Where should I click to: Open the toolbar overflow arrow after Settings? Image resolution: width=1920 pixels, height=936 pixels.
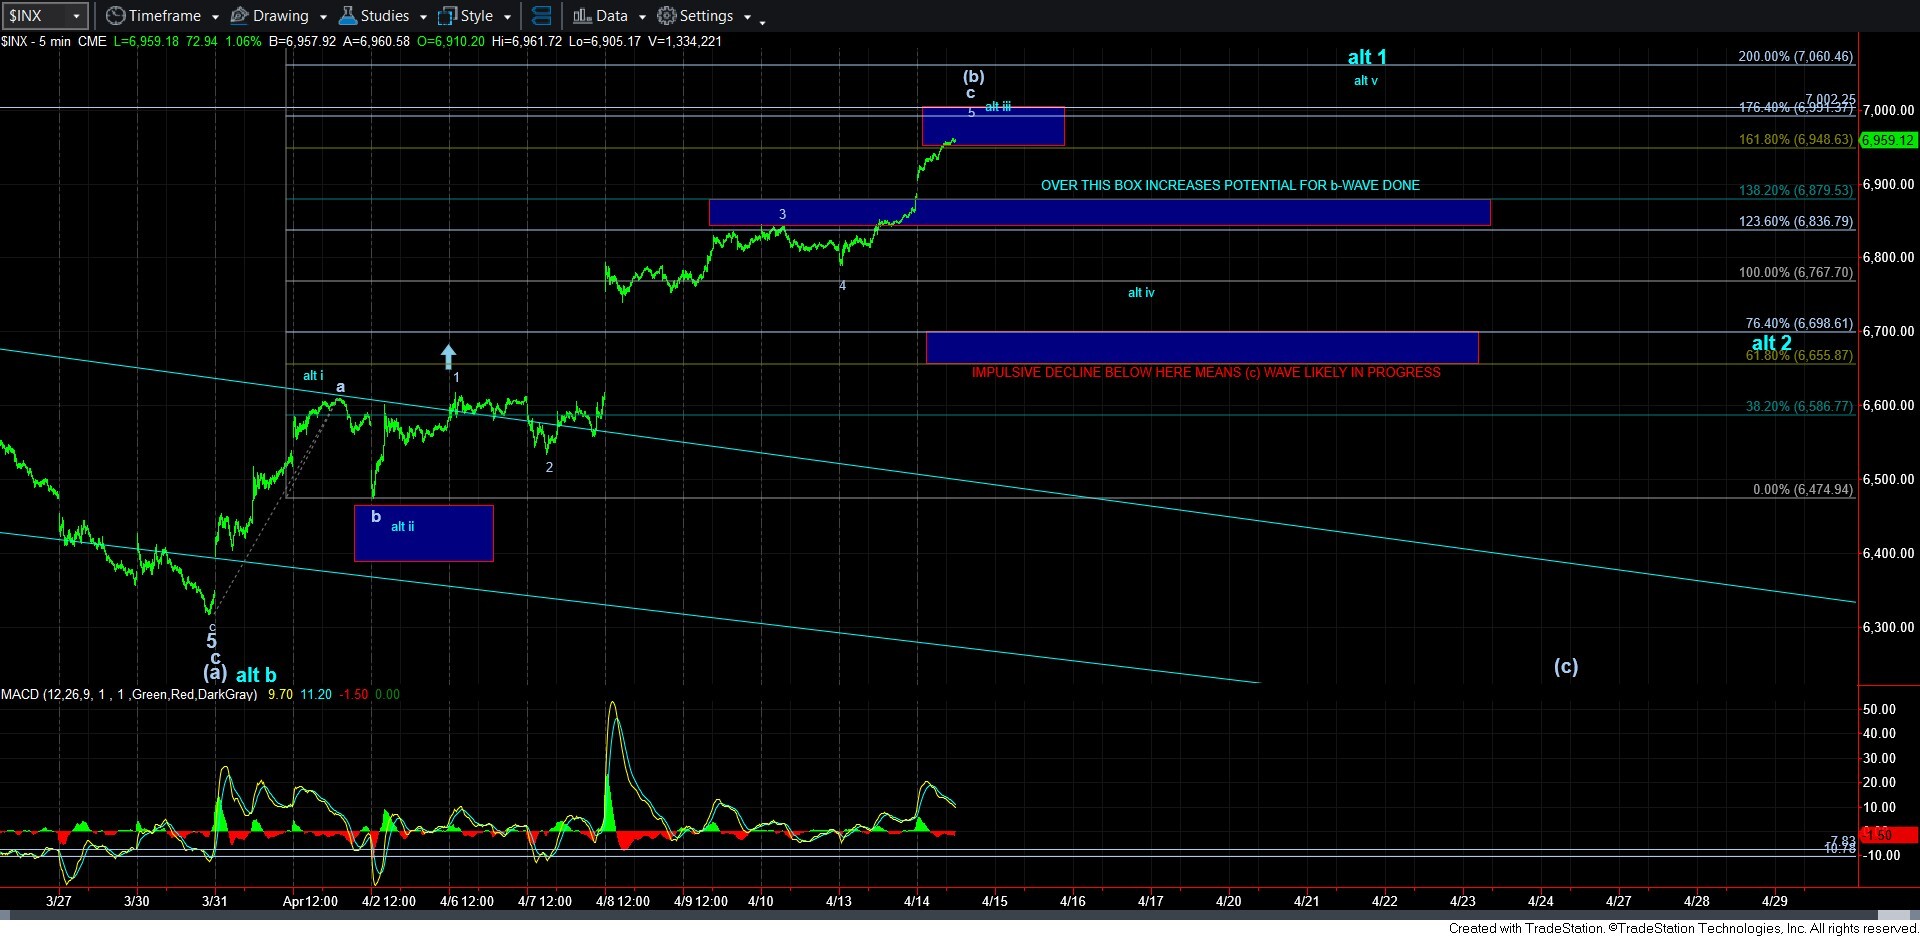point(763,21)
